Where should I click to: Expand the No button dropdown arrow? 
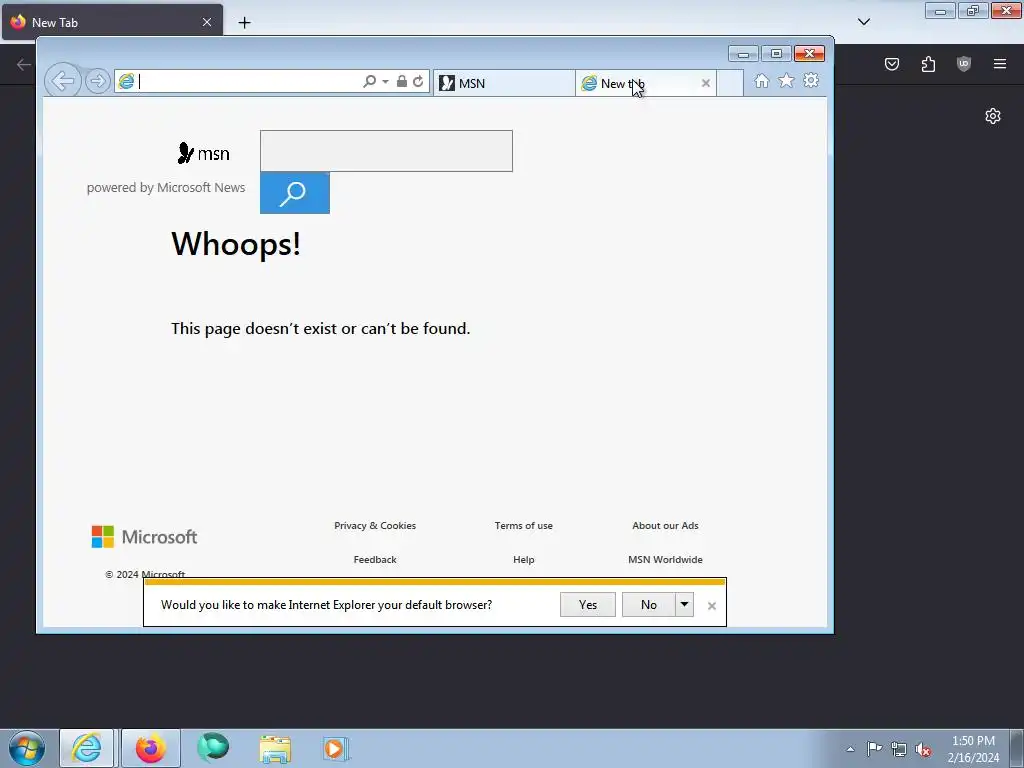(x=684, y=605)
